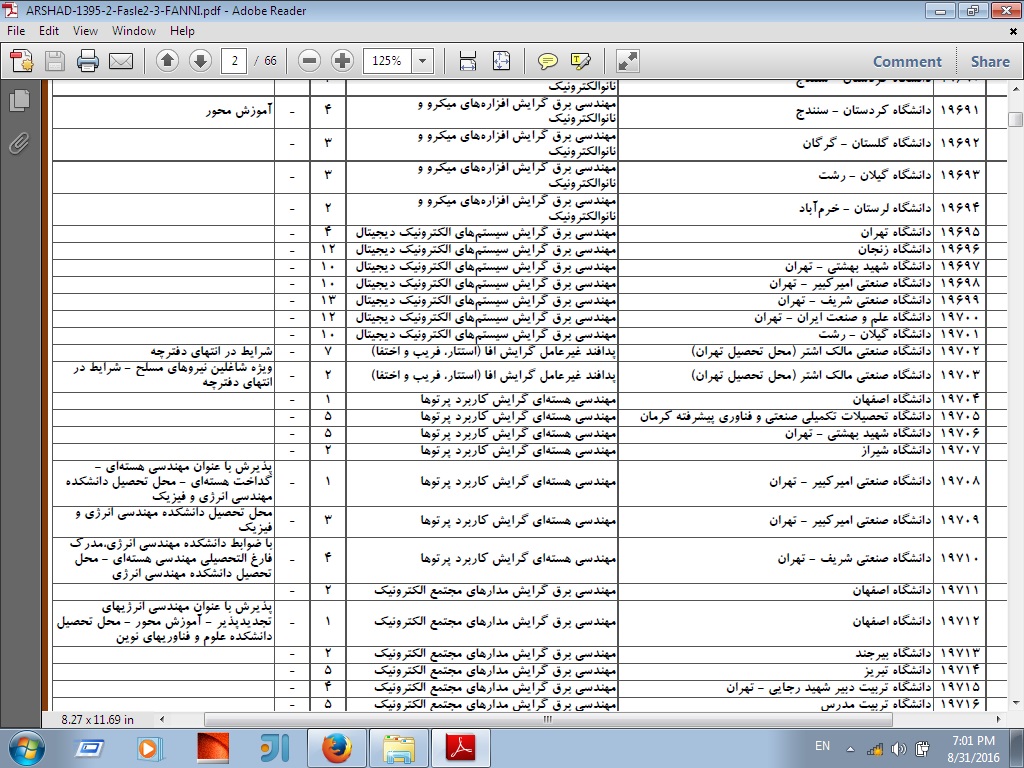Click the horizontal scrollbar thumb
The width and height of the screenshot is (1024, 768).
tap(547, 719)
